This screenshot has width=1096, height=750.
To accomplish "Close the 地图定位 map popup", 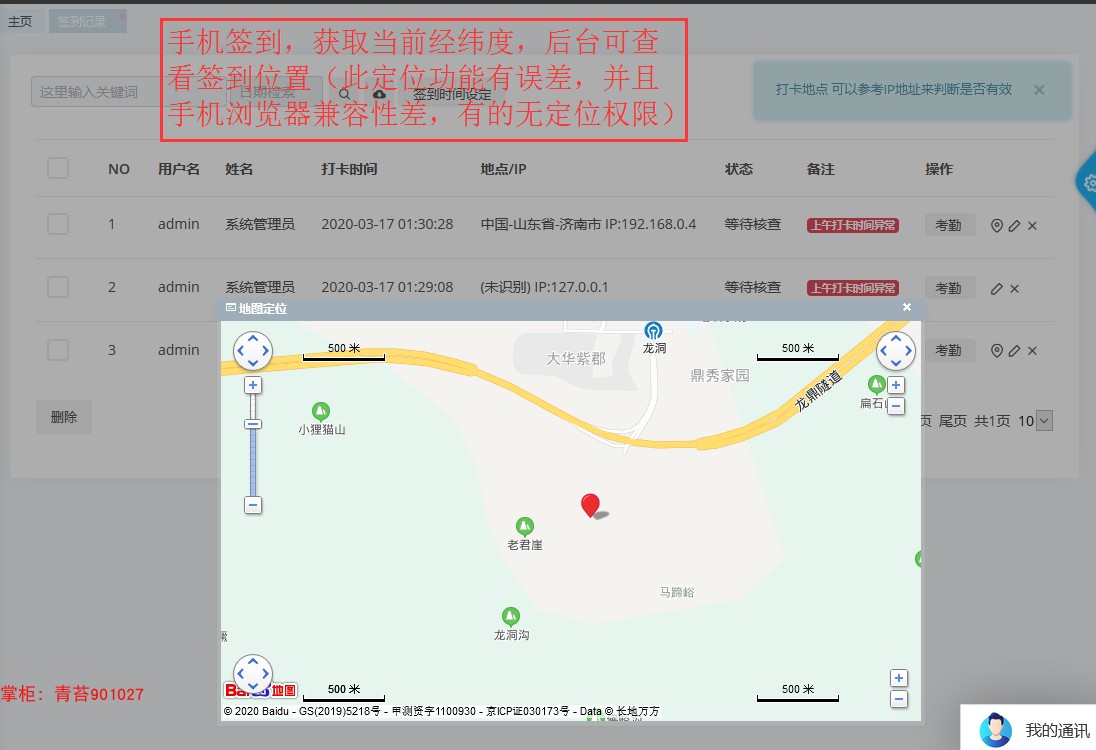I will click(907, 307).
